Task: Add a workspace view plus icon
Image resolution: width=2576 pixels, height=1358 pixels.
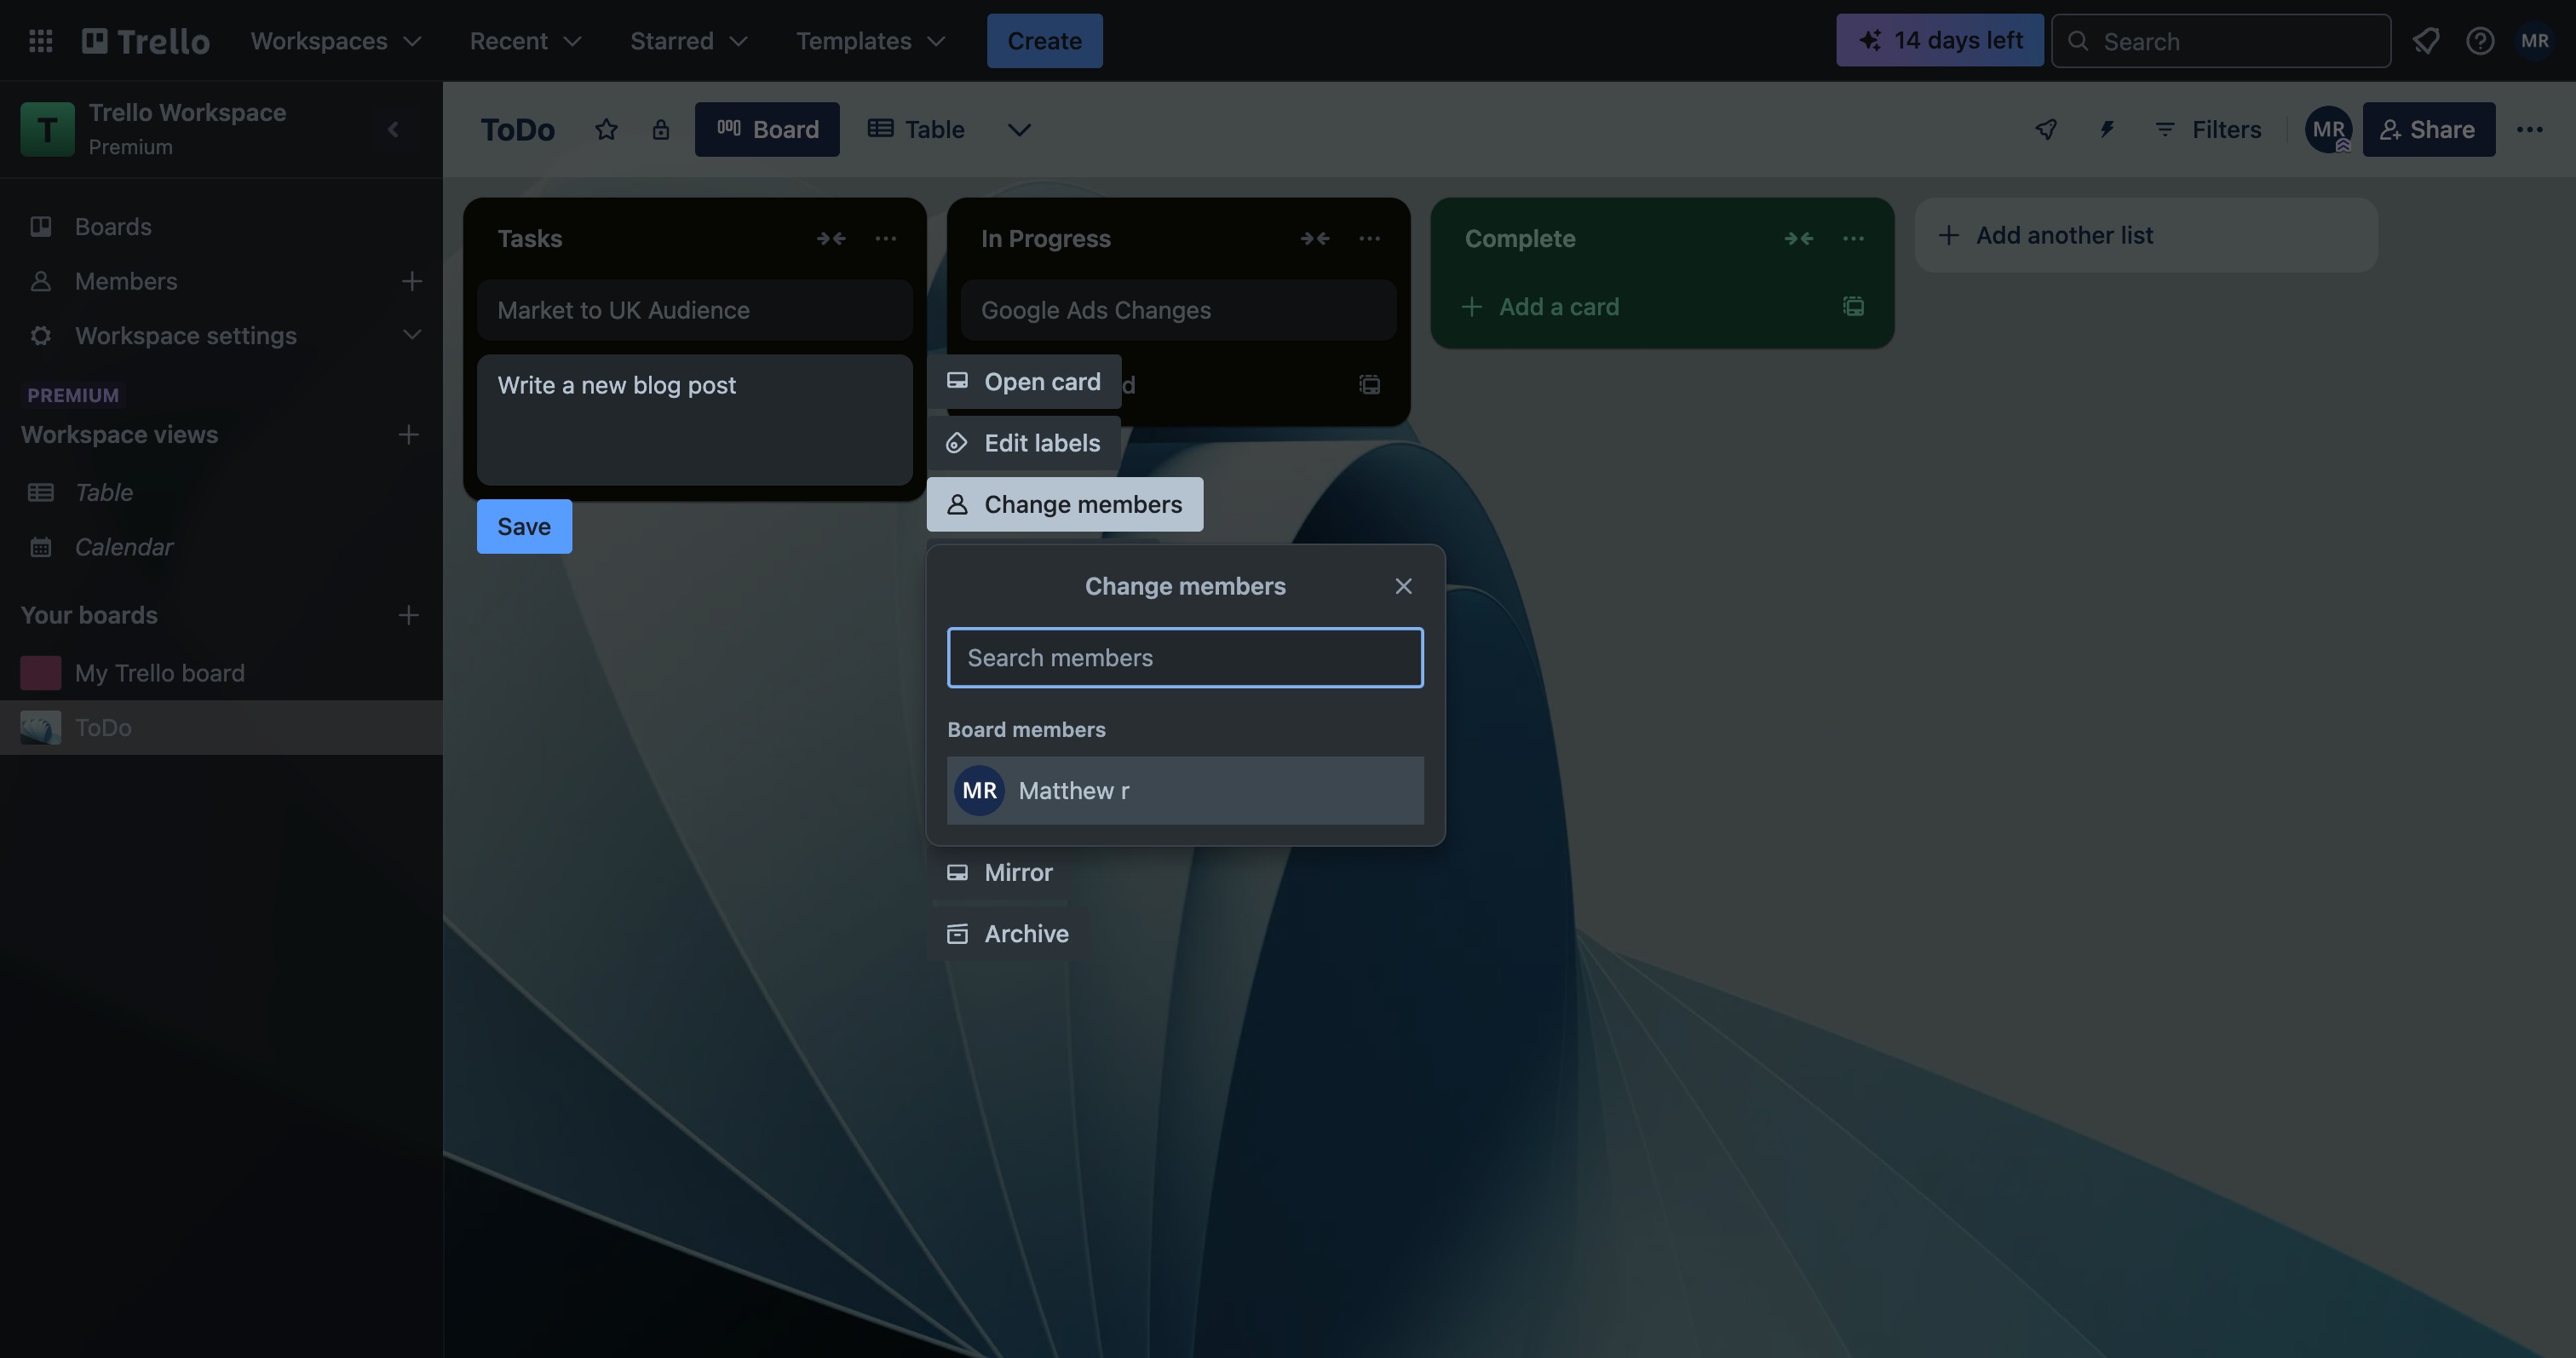Action: [408, 434]
